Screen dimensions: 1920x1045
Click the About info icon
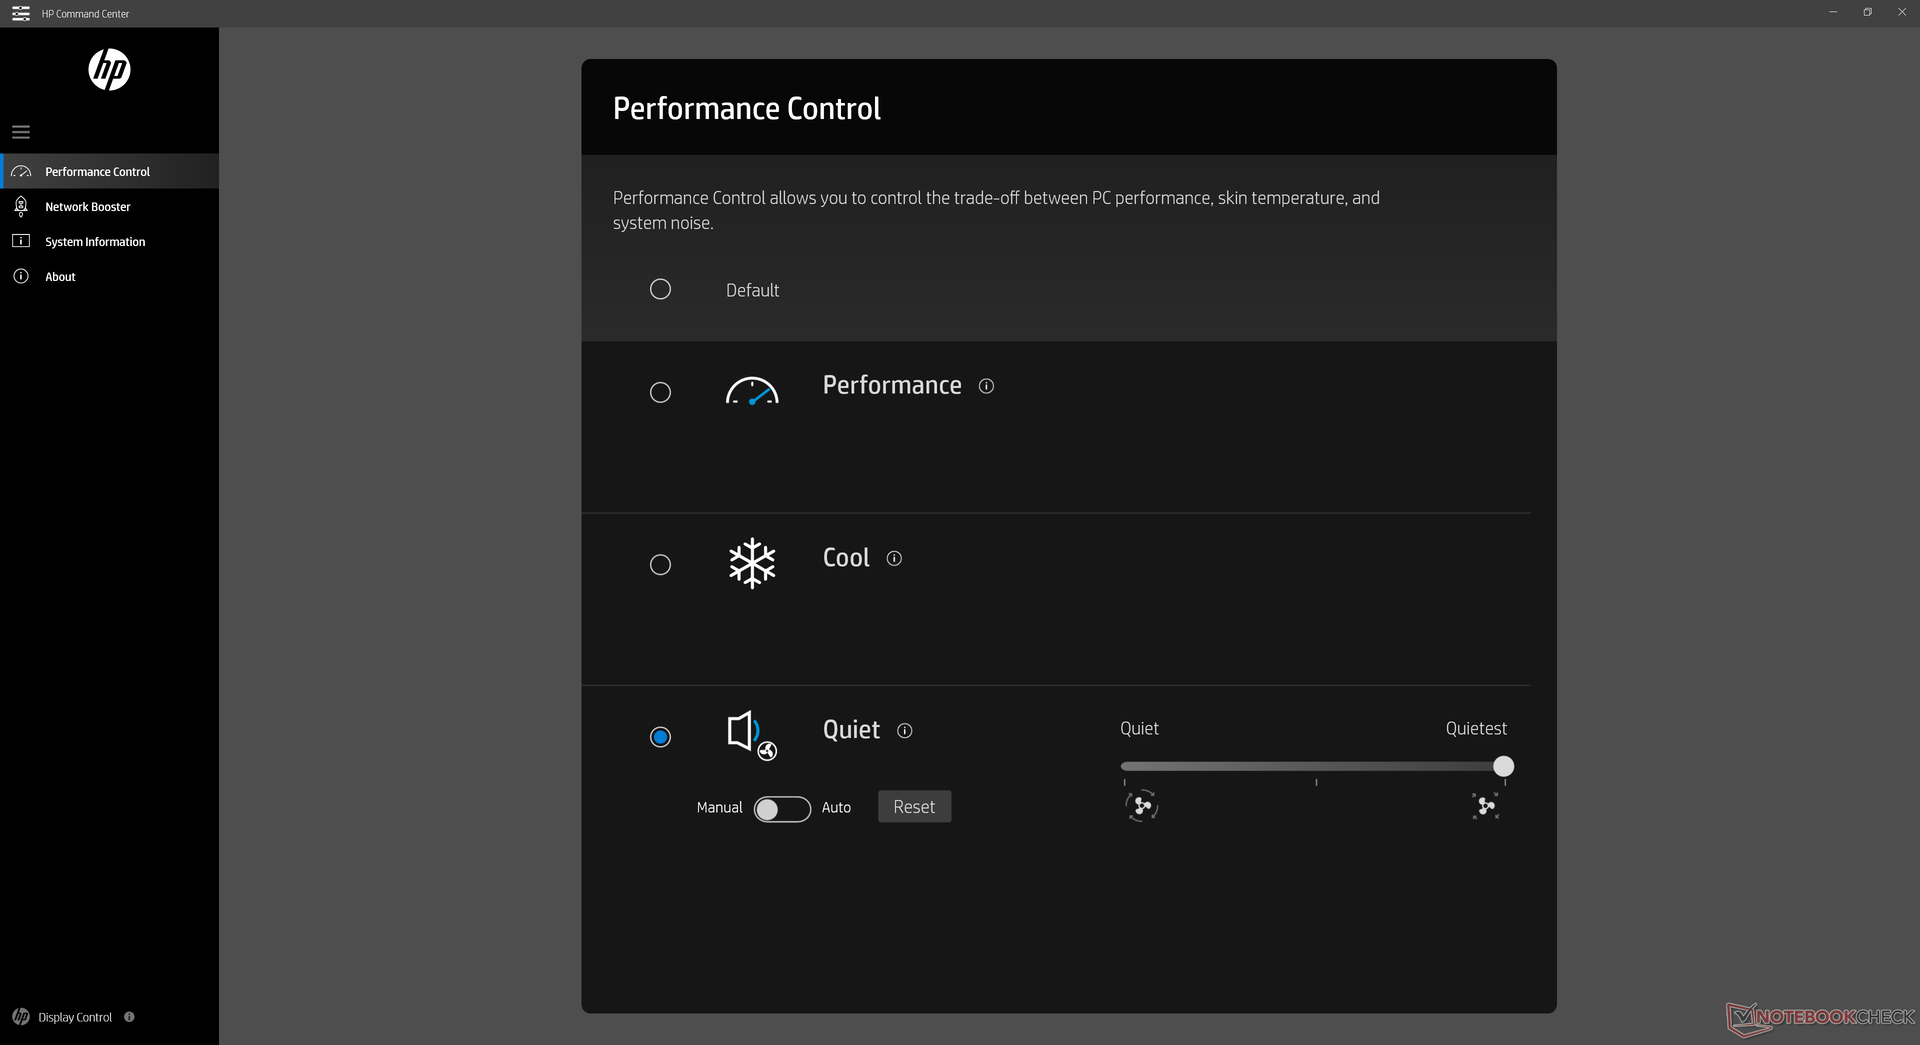click(21, 277)
